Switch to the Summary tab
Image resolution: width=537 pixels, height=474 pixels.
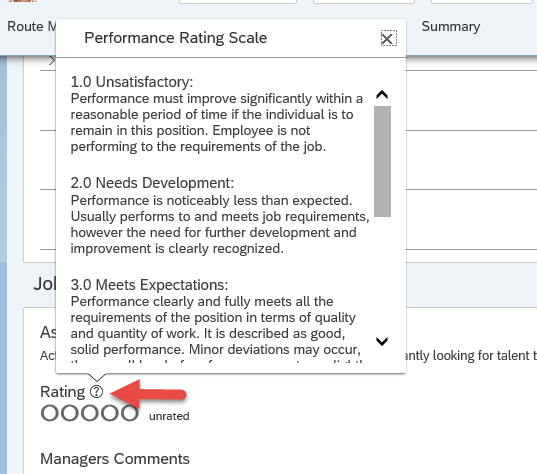coord(451,27)
